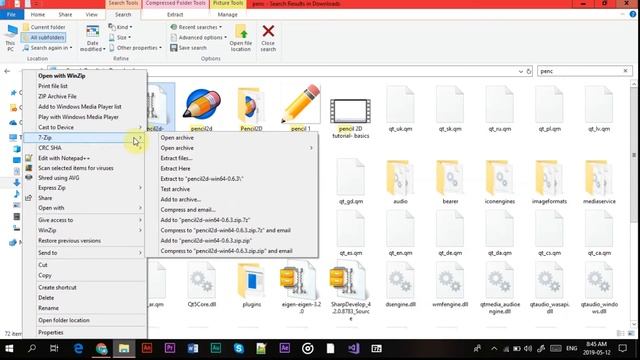Open the Other properties dropdown
Screen dimensions: 640x360
tap(135, 48)
